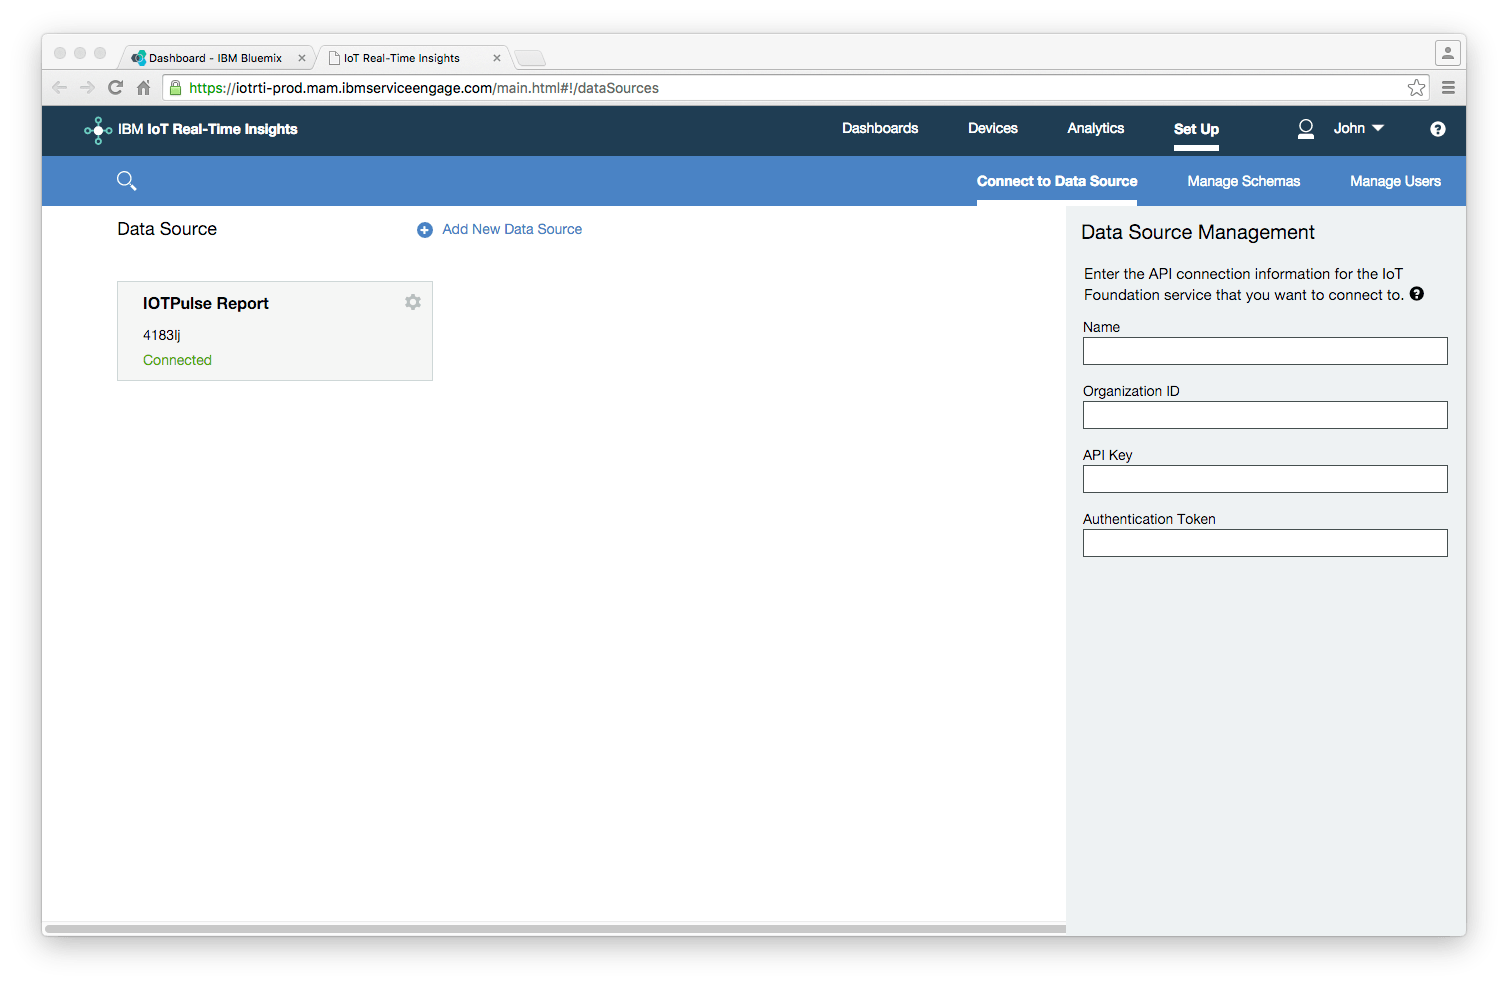
Task: Reload the page with refresh icon
Action: [116, 88]
